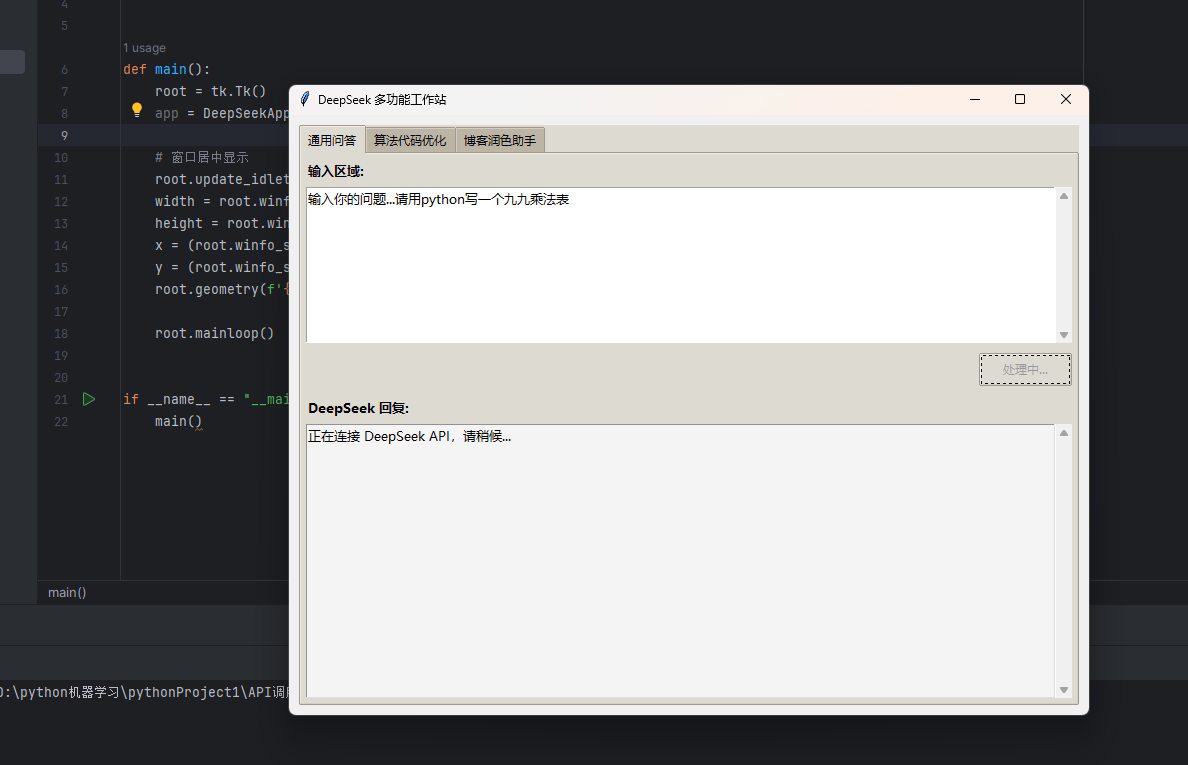1188x765 pixels.
Task: Click the input area scrollbar down arrow
Action: (x=1064, y=335)
